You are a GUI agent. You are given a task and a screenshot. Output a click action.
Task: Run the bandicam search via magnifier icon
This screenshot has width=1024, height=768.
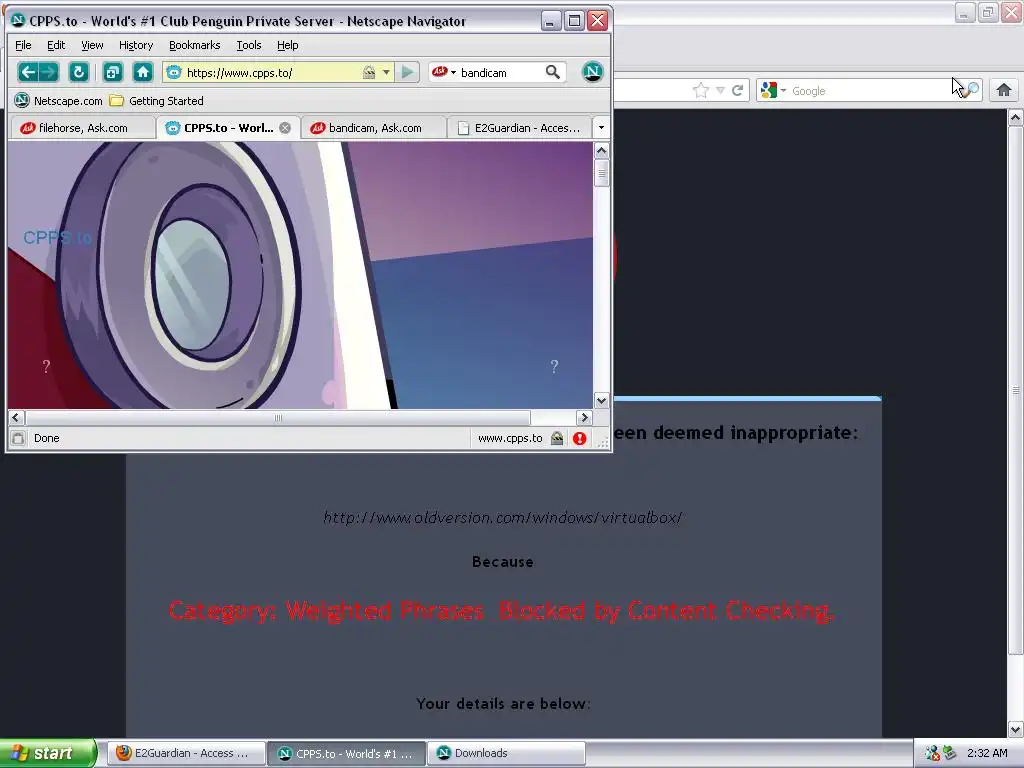(x=552, y=72)
